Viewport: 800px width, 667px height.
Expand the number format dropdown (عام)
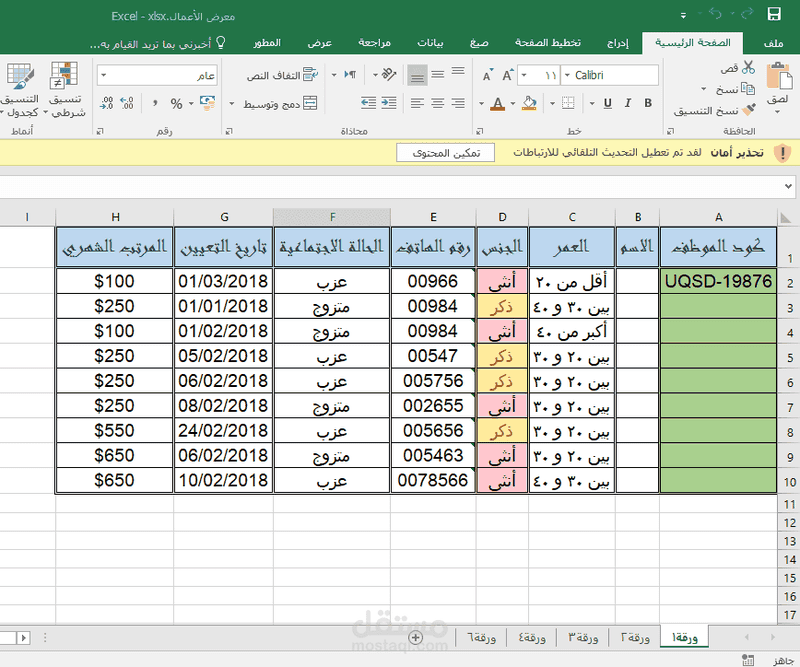click(x=105, y=75)
